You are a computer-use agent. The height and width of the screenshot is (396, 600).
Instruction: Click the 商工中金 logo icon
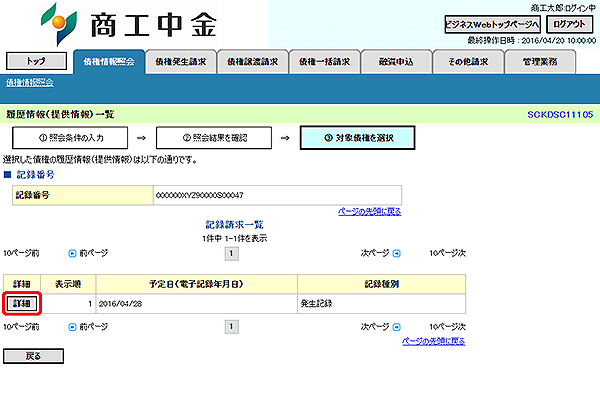pyautogui.click(x=59, y=24)
